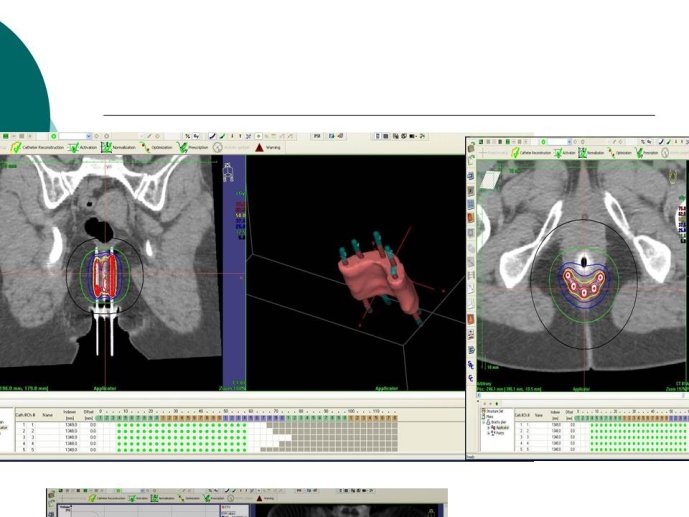
Task: Open Prescription step in right window
Action: pyautogui.click(x=647, y=153)
